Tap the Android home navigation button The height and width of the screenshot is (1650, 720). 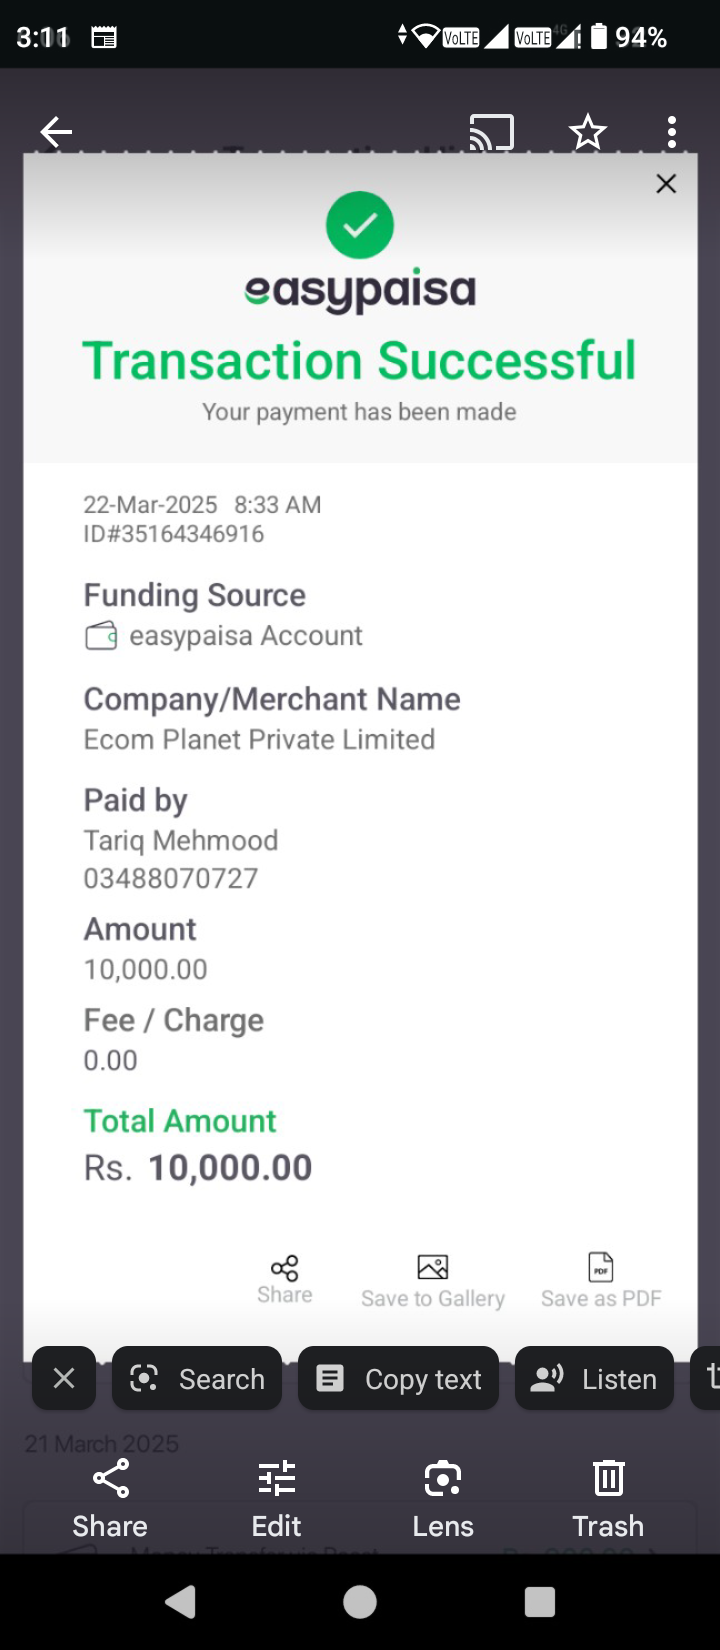coord(360,1602)
